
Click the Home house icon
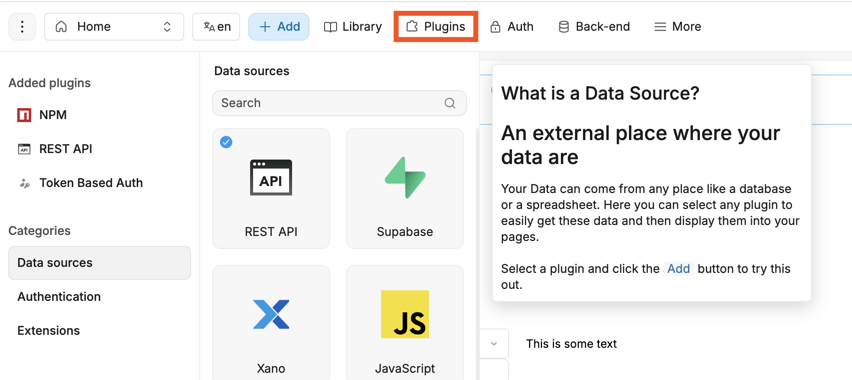coord(61,27)
